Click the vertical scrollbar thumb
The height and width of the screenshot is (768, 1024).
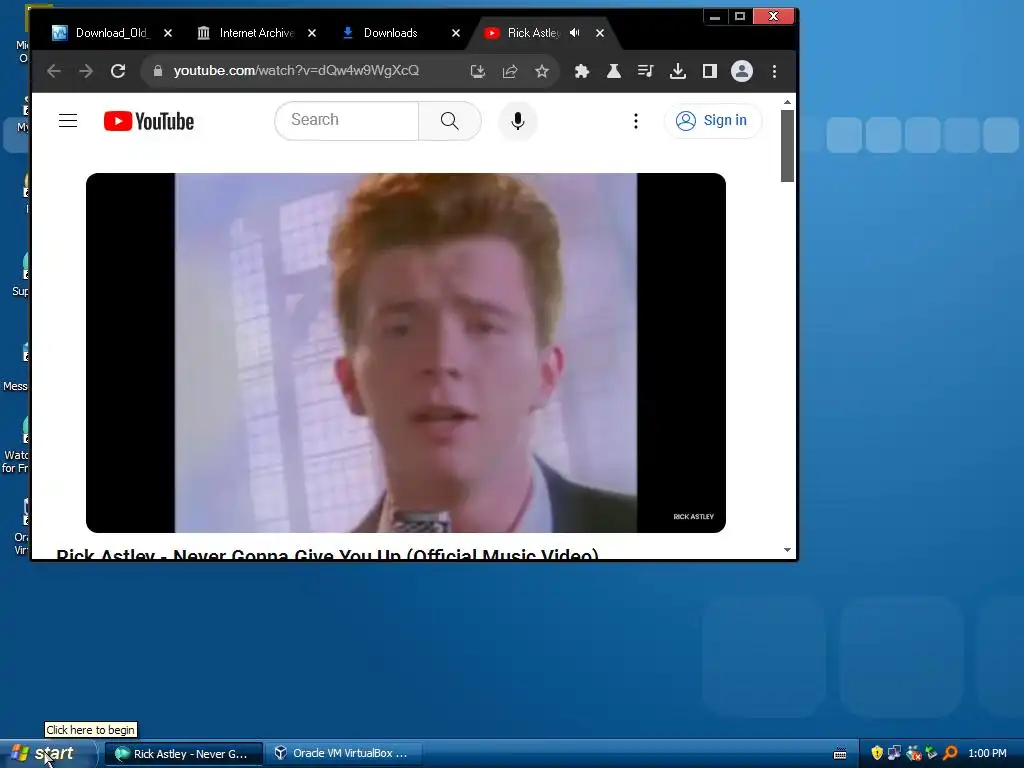point(787,146)
